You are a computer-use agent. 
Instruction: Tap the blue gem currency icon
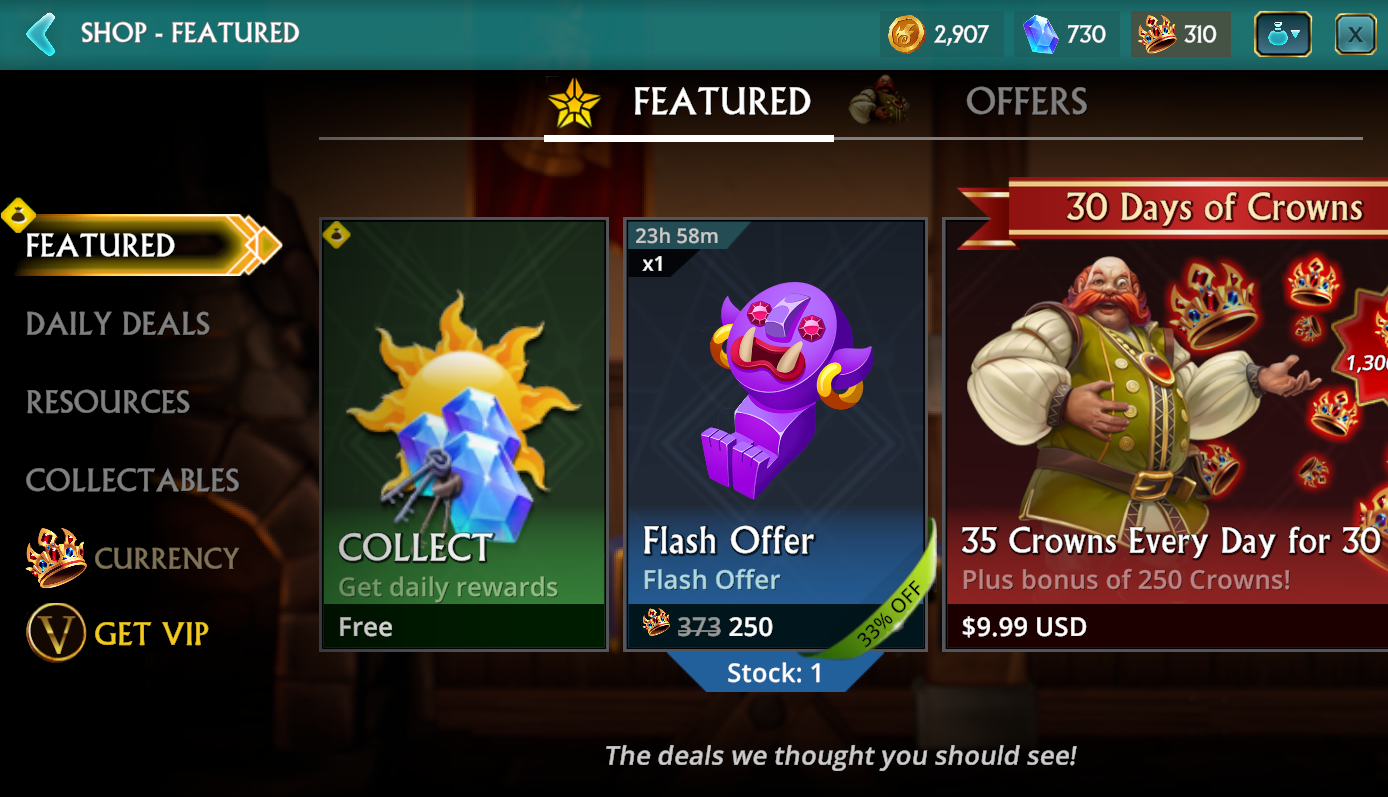1041,35
